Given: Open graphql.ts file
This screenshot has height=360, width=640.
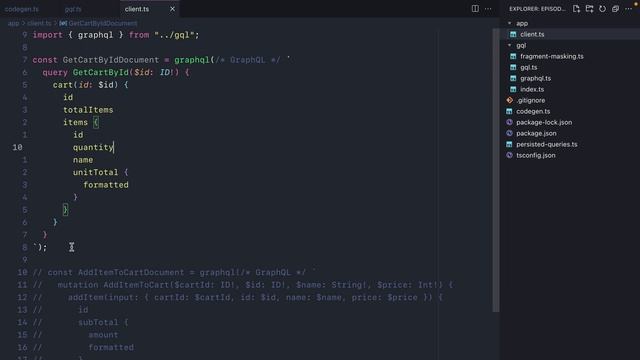Looking at the screenshot, I should tap(536, 78).
